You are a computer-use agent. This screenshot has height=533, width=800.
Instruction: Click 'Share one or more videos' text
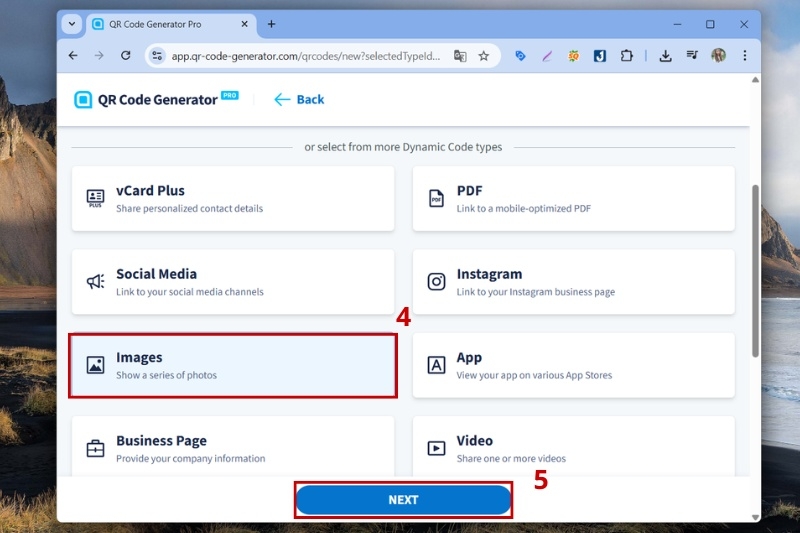511,459
